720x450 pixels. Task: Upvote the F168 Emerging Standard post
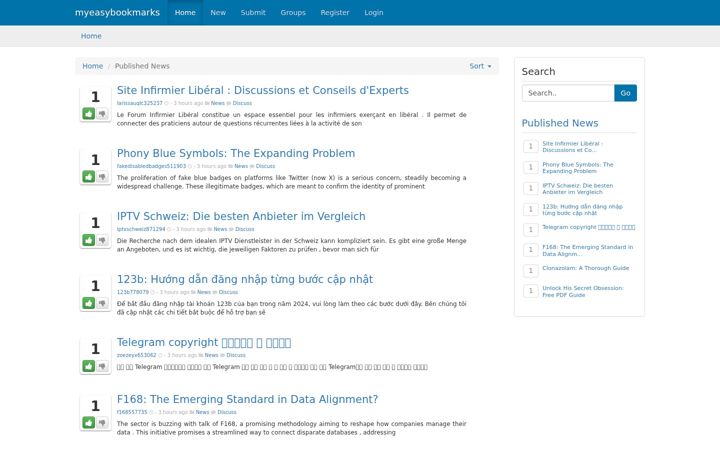point(89,422)
